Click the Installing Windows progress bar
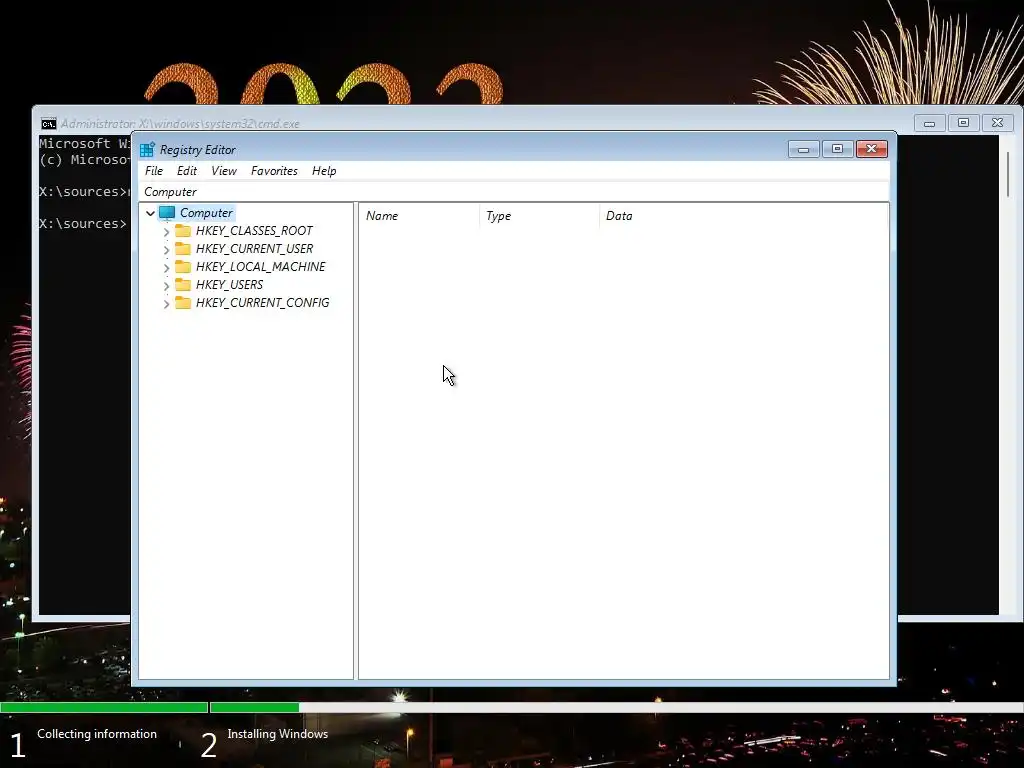1024x768 pixels. pyautogui.click(x=616, y=707)
